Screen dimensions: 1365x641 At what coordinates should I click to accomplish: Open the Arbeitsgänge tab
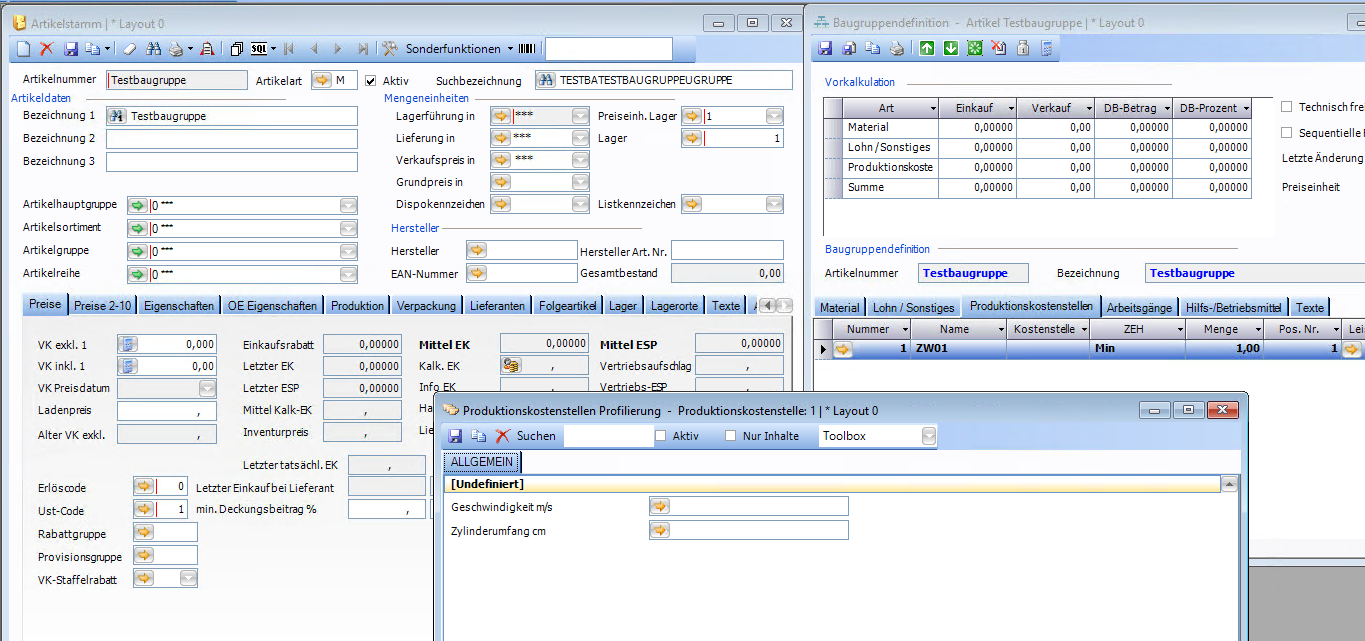1139,307
